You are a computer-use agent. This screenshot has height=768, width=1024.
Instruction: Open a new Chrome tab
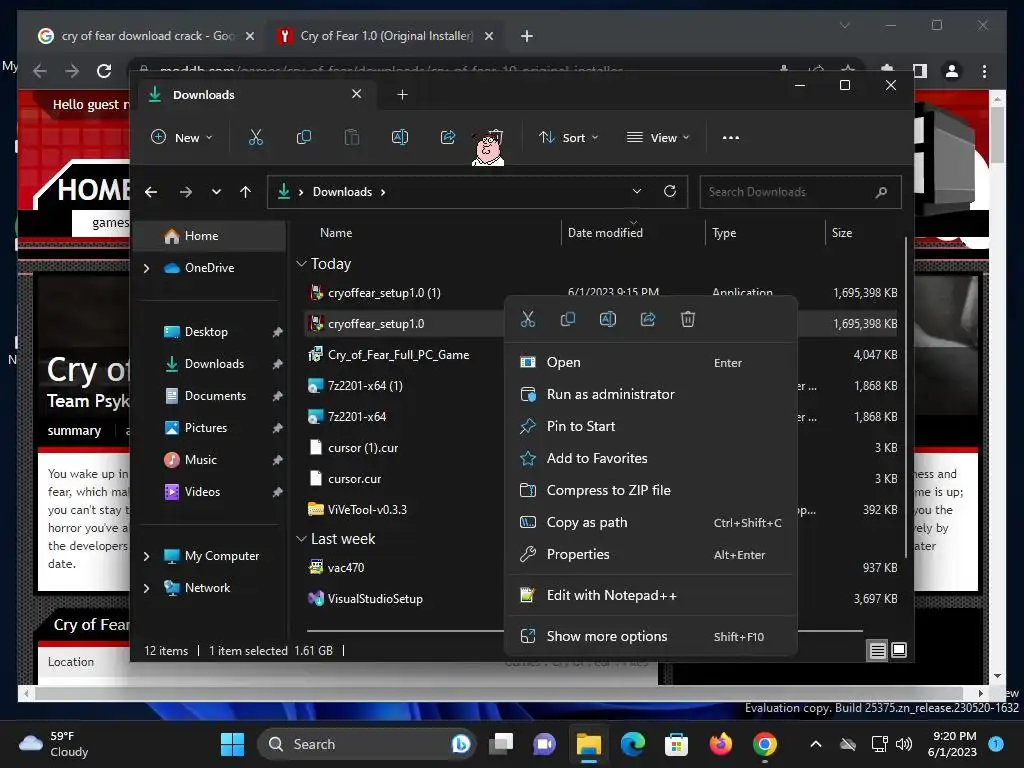[x=527, y=36]
